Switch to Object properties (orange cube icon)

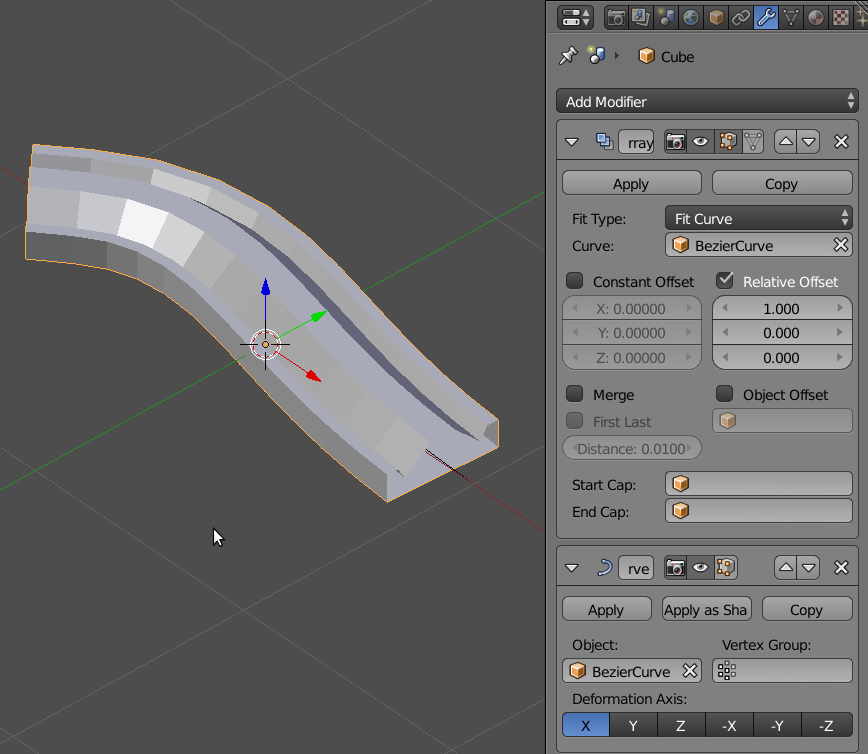tap(716, 17)
